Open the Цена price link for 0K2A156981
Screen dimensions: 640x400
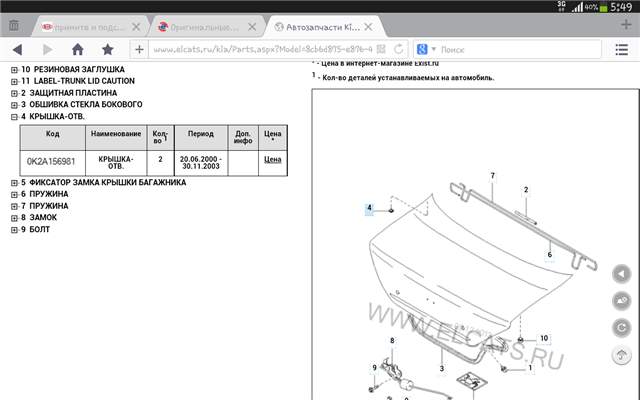click(273, 160)
